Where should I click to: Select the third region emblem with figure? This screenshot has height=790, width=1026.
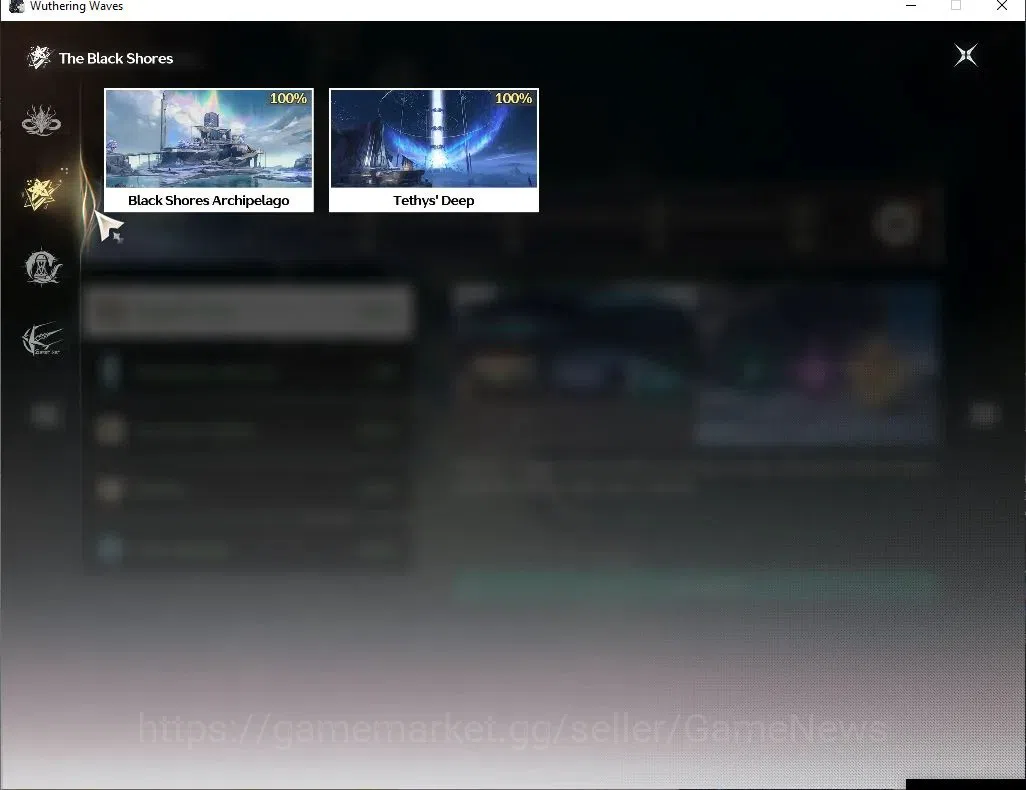click(42, 267)
